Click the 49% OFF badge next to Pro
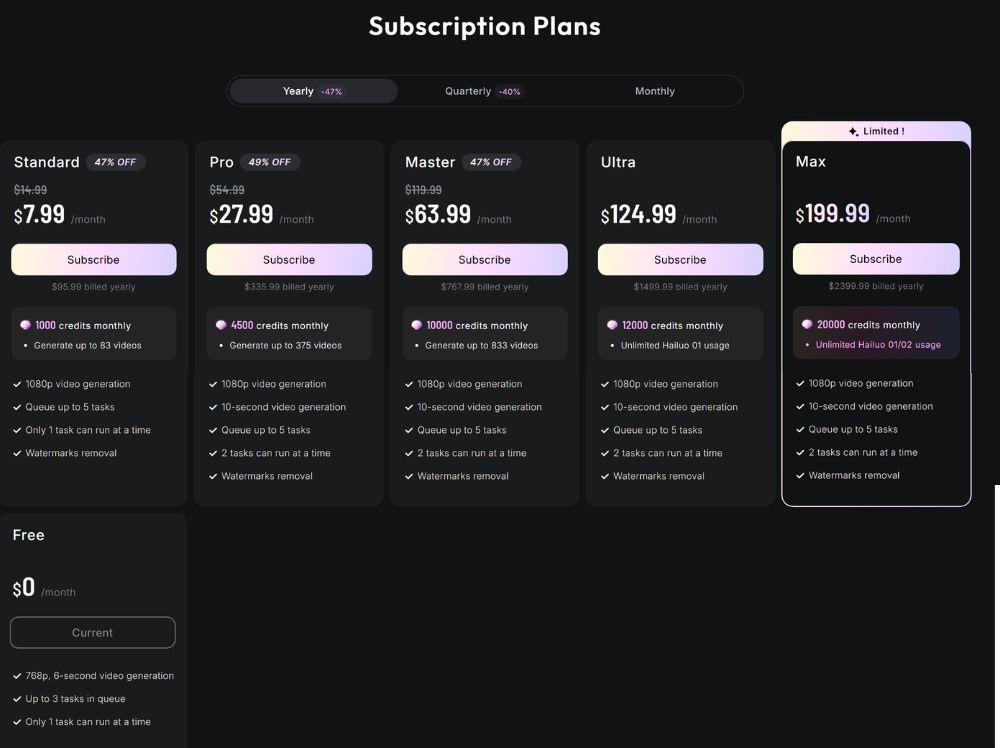 270,162
